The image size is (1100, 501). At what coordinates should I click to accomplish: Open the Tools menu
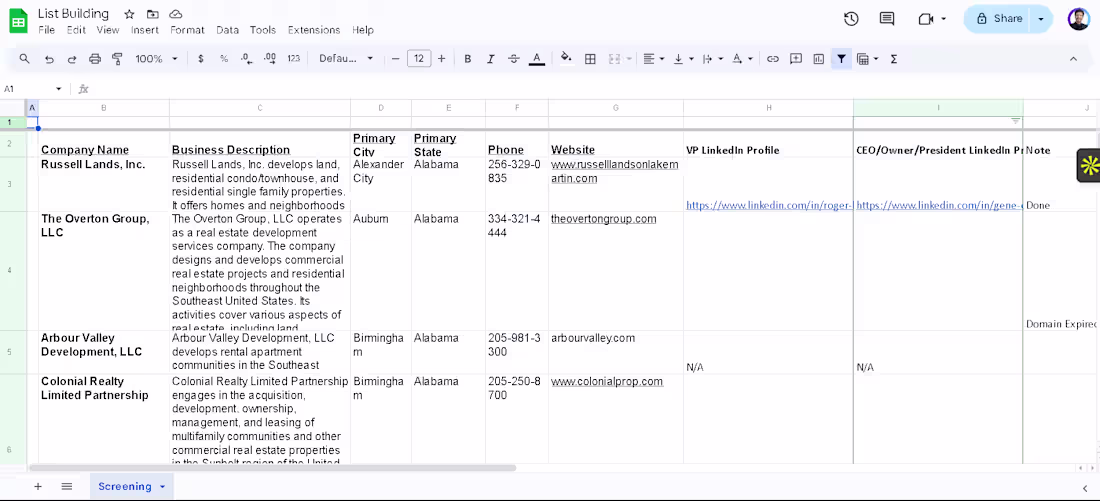coord(263,30)
